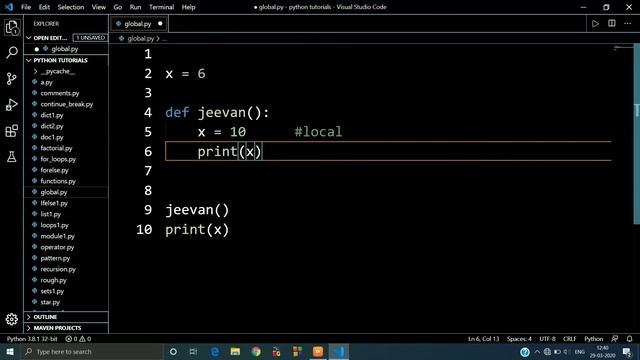Click the feedback icon in status bar

click(x=614, y=339)
